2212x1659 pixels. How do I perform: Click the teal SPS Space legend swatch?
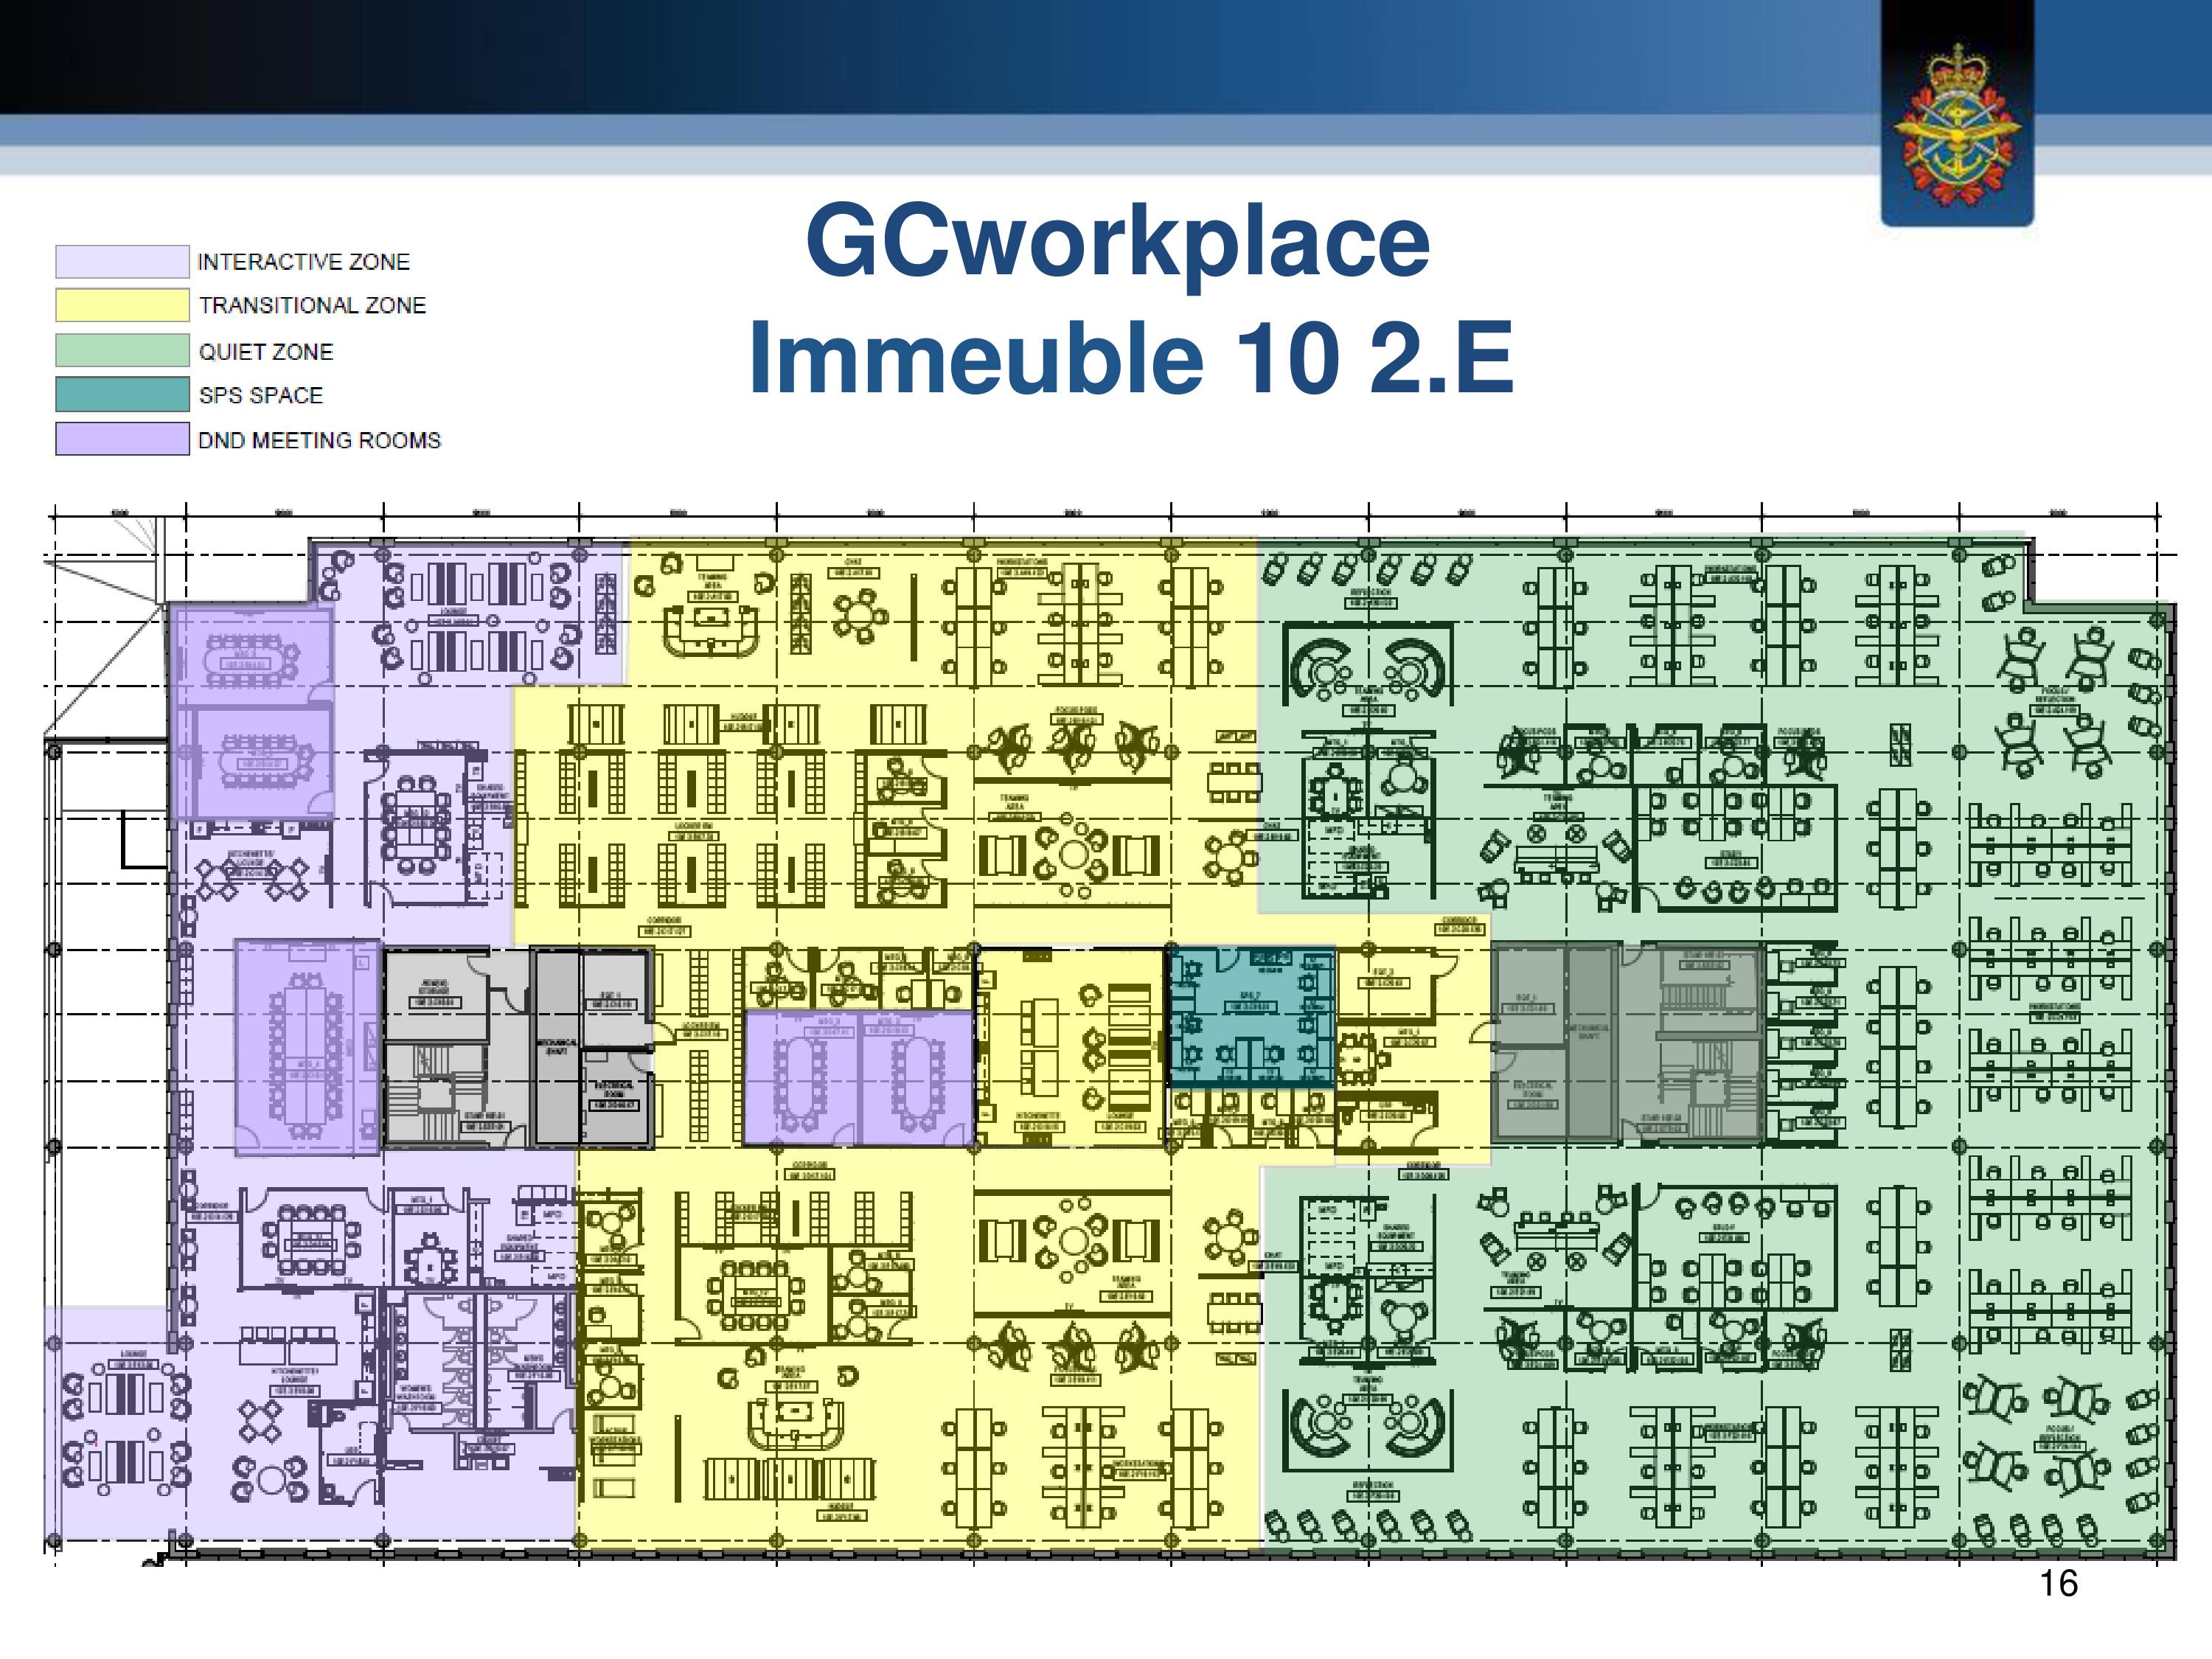point(122,394)
